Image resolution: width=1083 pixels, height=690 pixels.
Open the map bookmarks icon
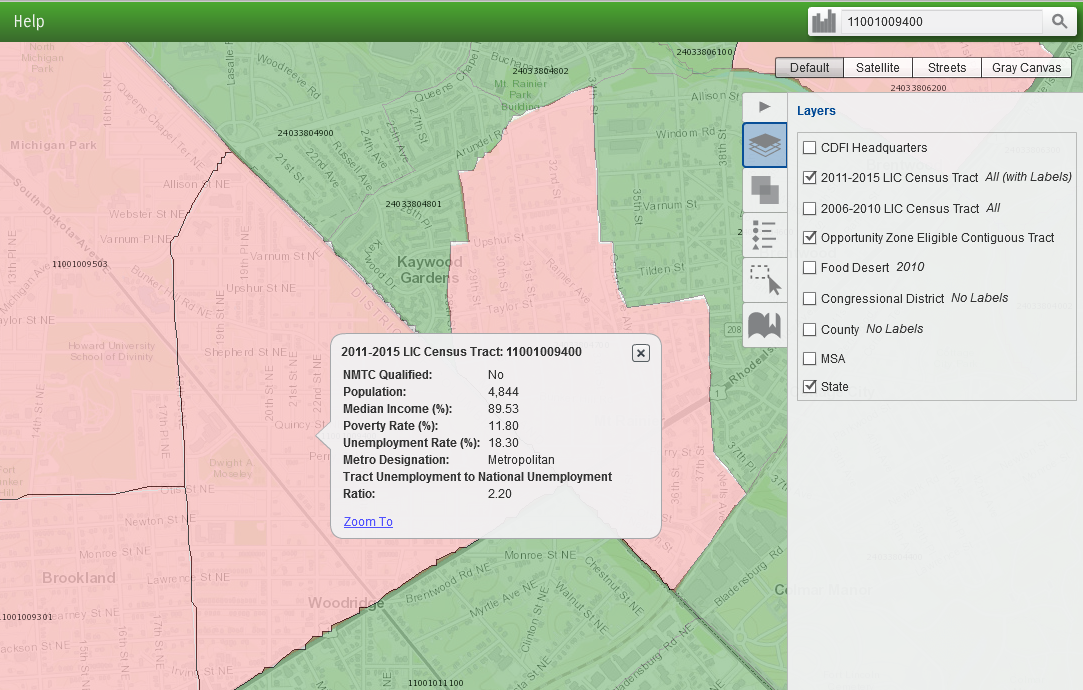click(765, 325)
